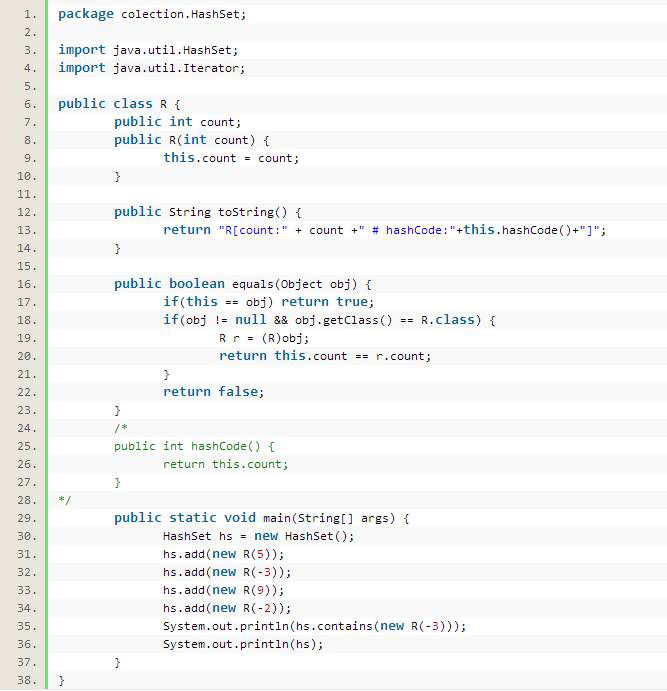Click the 'public int count;' field line
Viewport: 667px width, 691px height.
point(178,122)
